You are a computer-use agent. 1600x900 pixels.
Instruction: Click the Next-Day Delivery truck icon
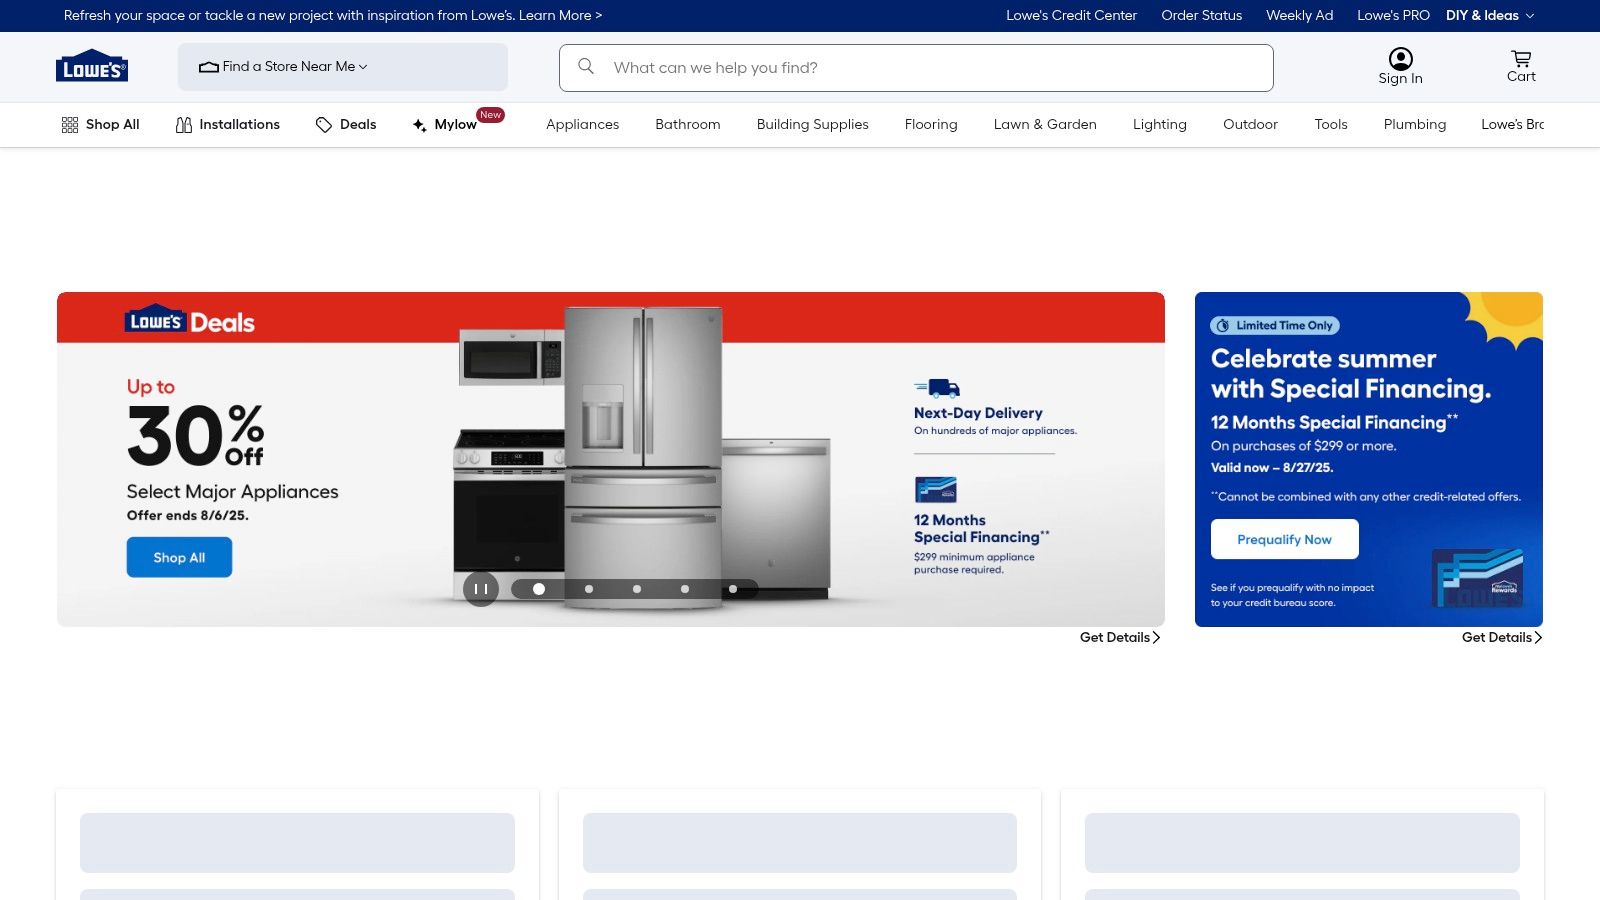[x=937, y=388]
